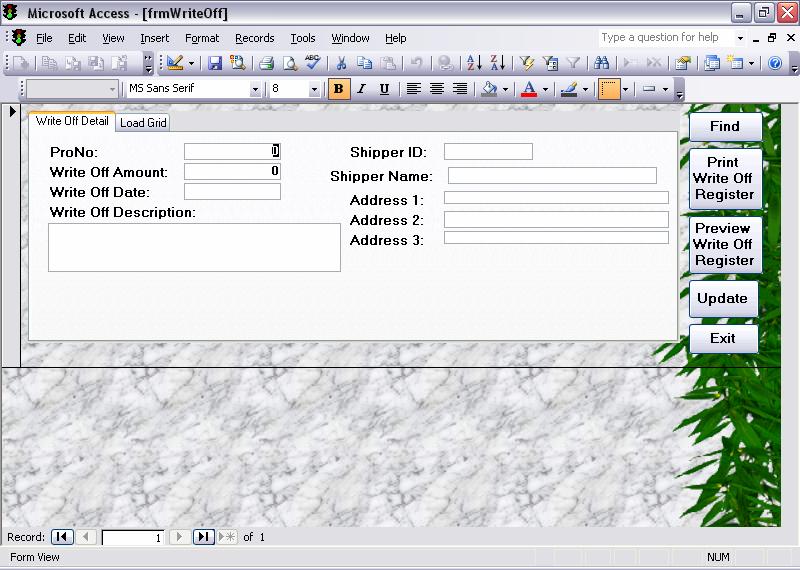Toggle Bold formatting button

pyautogui.click(x=339, y=89)
